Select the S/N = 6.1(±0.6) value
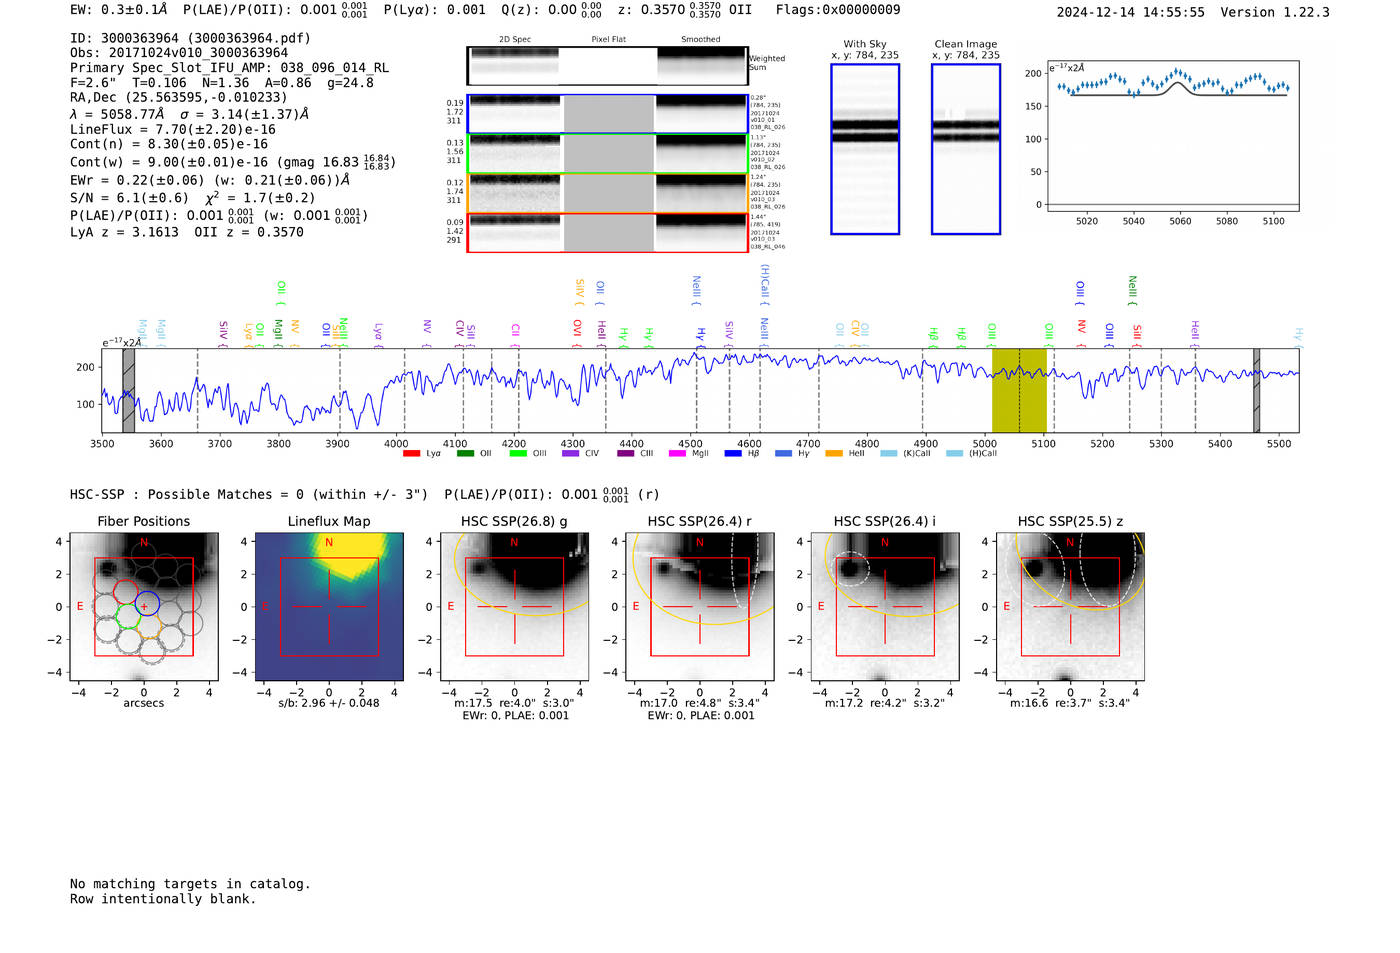Image resolution: width=1400 pixels, height=953 pixels. click(129, 198)
